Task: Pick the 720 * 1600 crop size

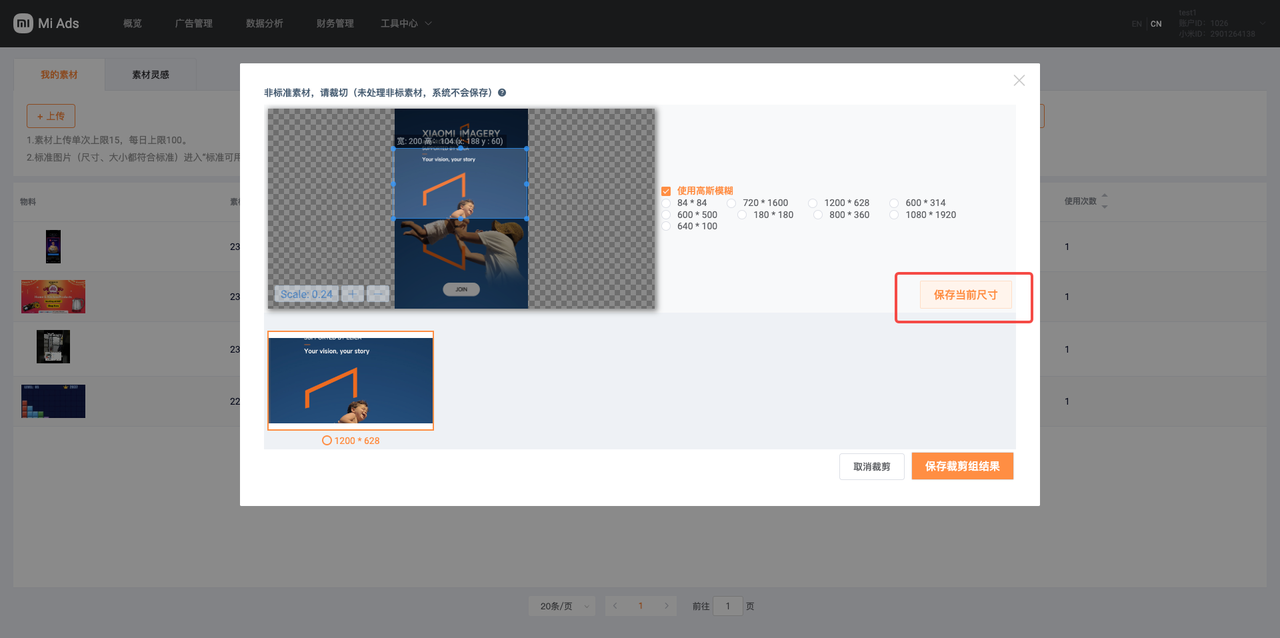Action: [x=733, y=203]
